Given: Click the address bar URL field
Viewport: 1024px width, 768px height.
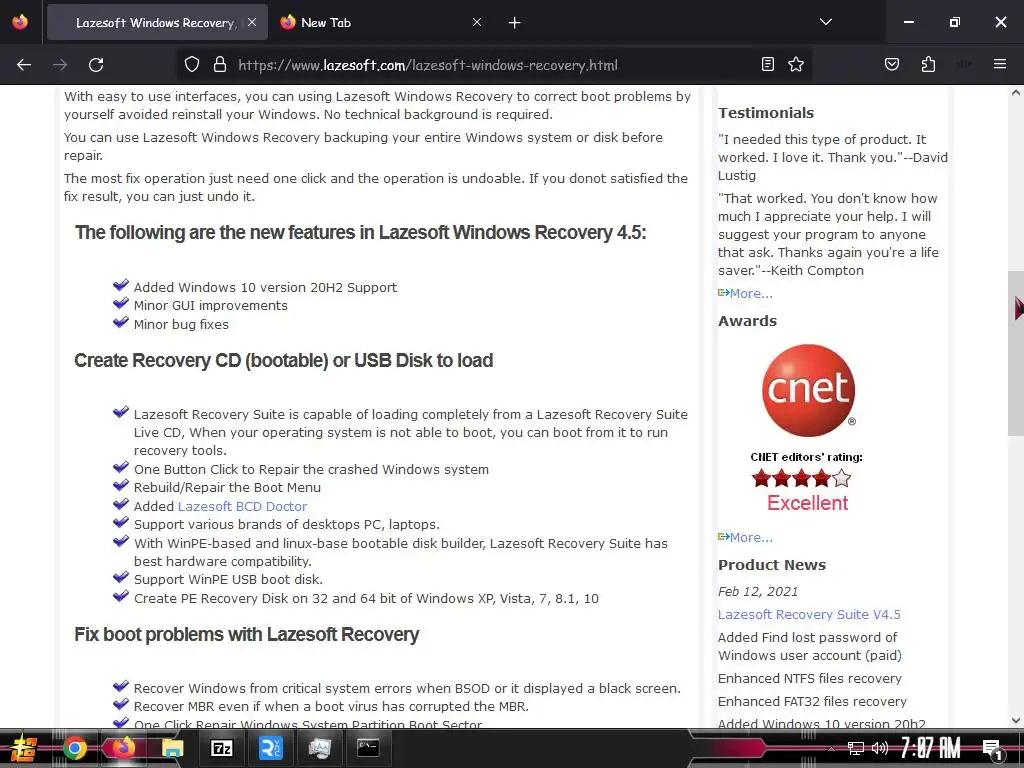Looking at the screenshot, I should 428,65.
